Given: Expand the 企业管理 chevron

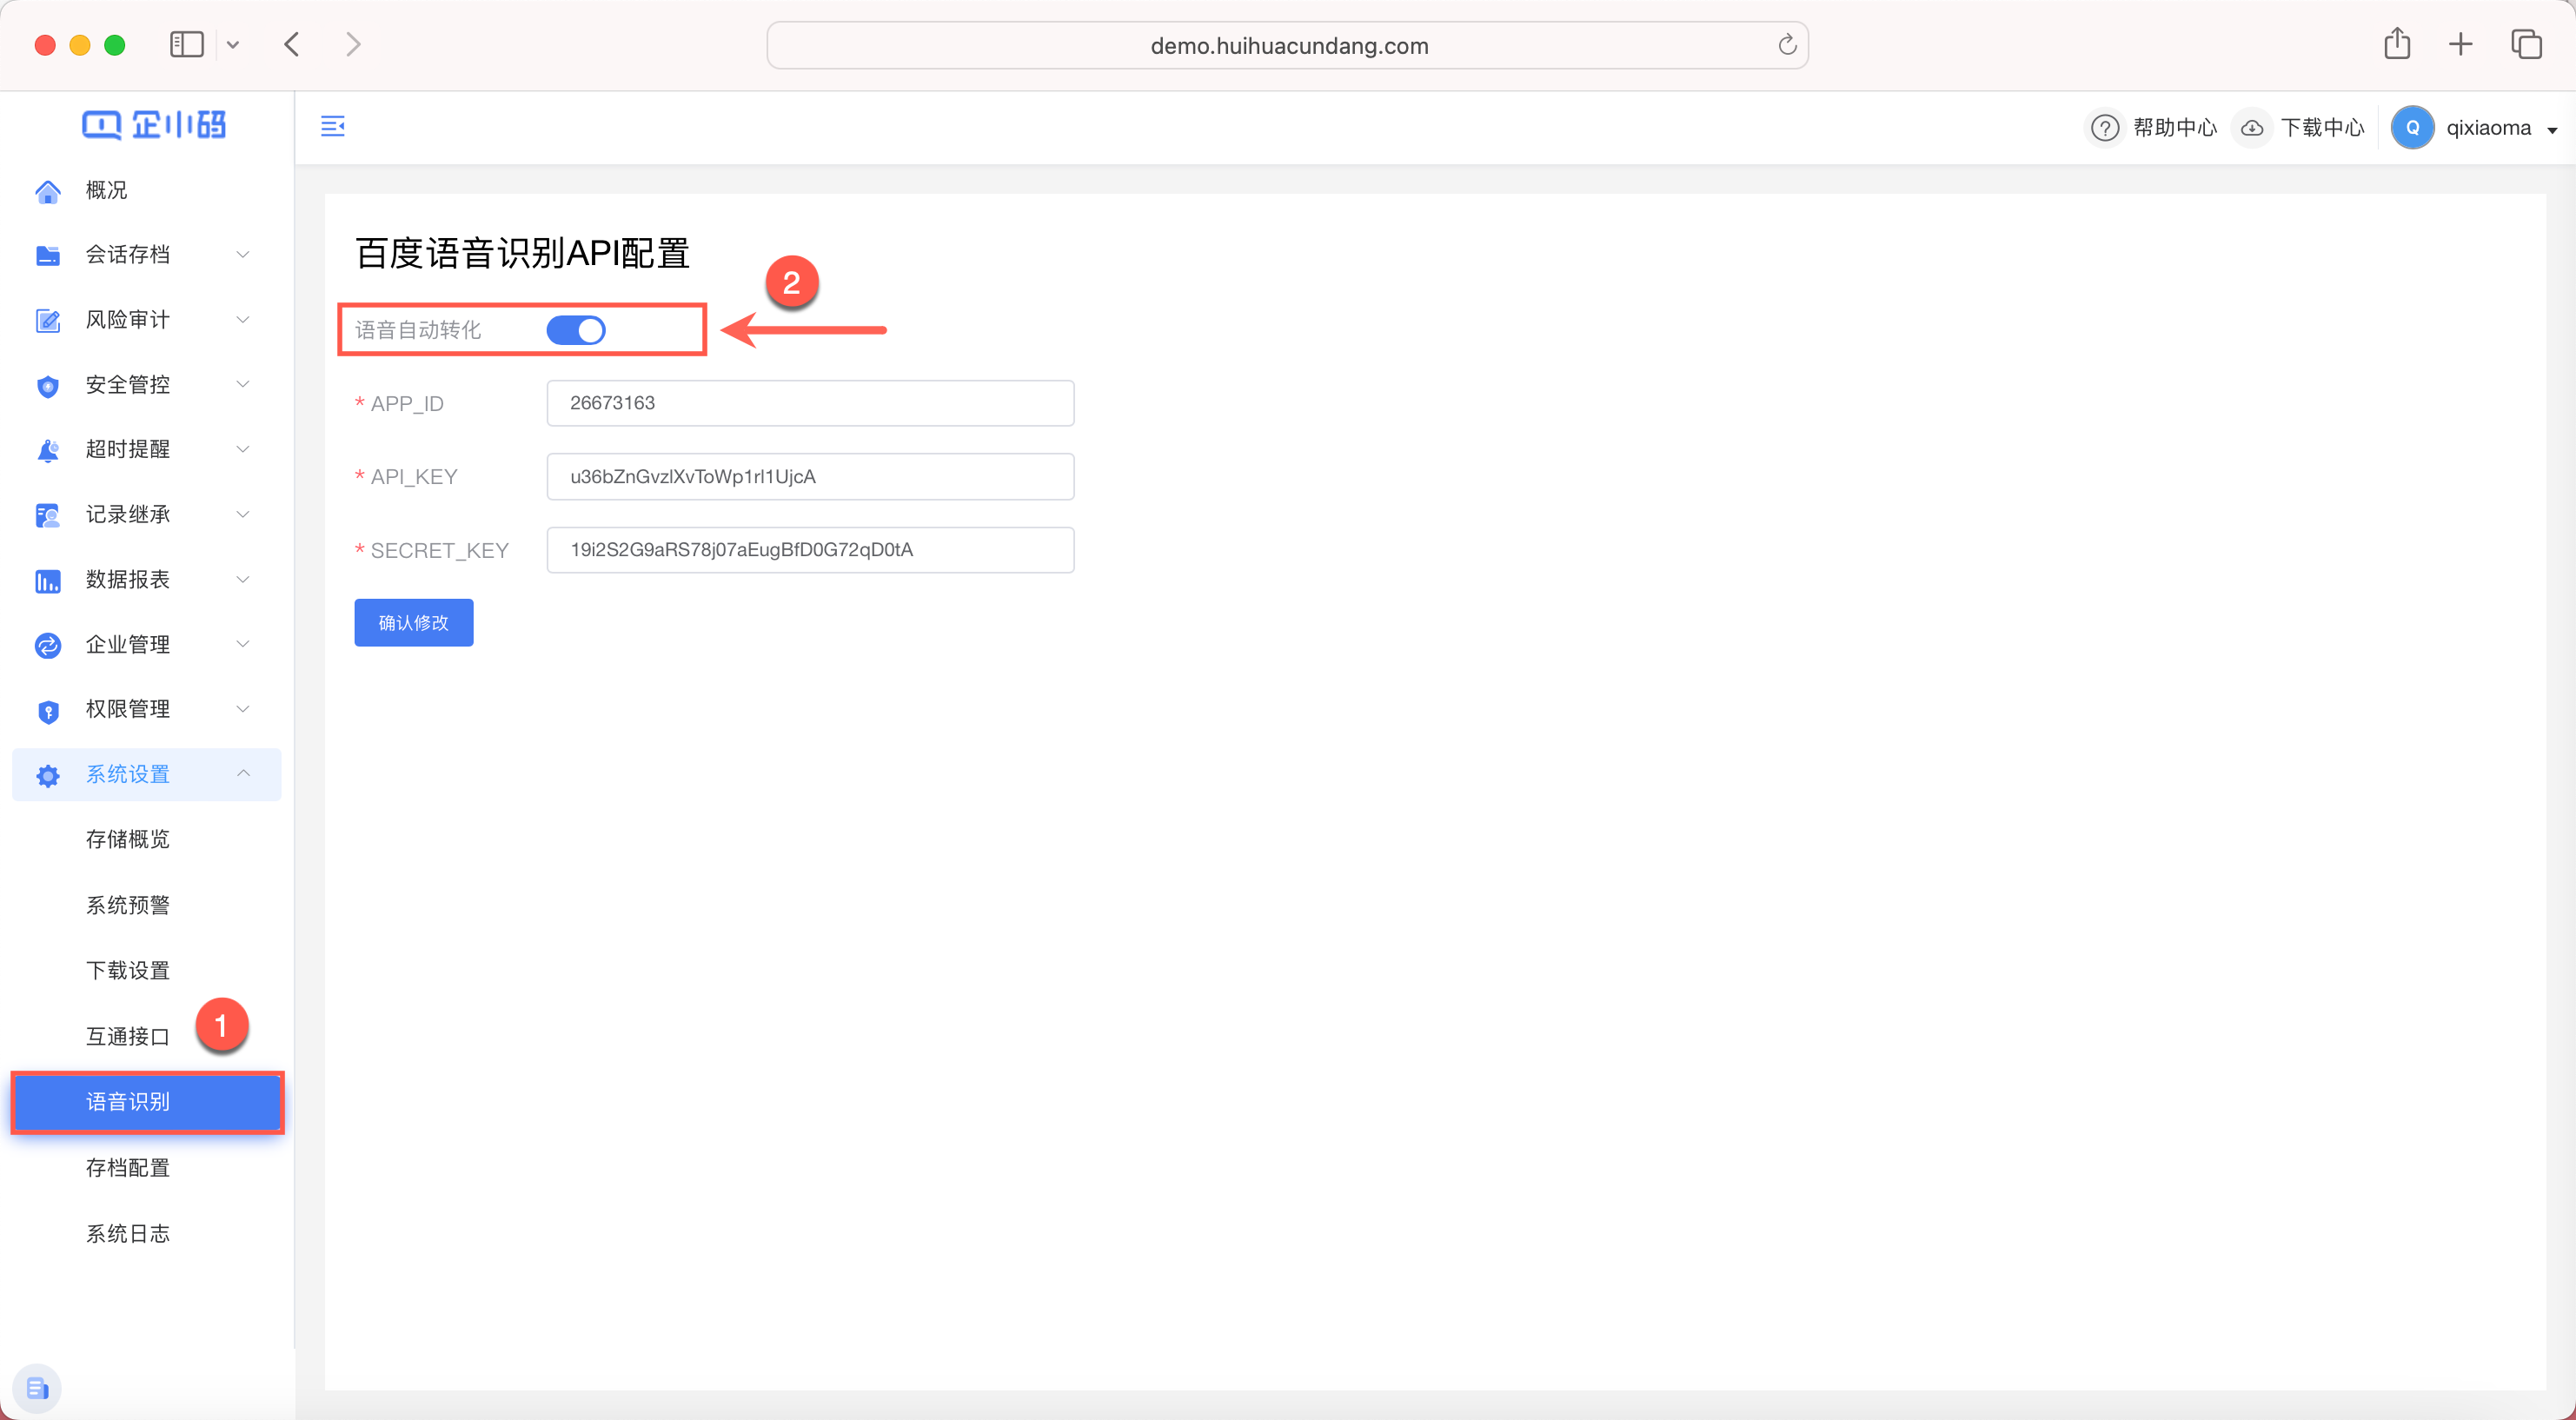Looking at the screenshot, I should click(x=242, y=644).
